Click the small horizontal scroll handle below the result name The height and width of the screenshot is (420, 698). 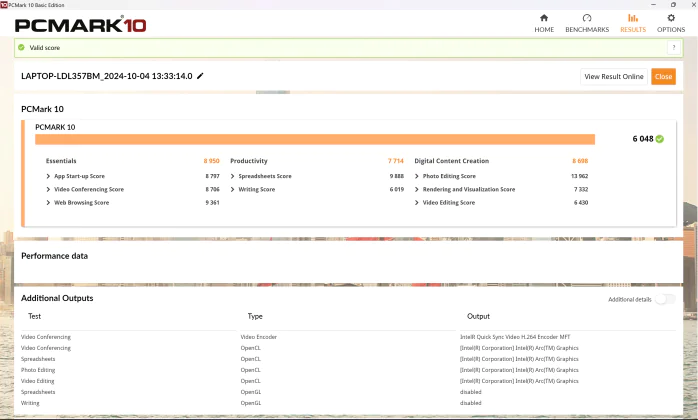[273, 92]
